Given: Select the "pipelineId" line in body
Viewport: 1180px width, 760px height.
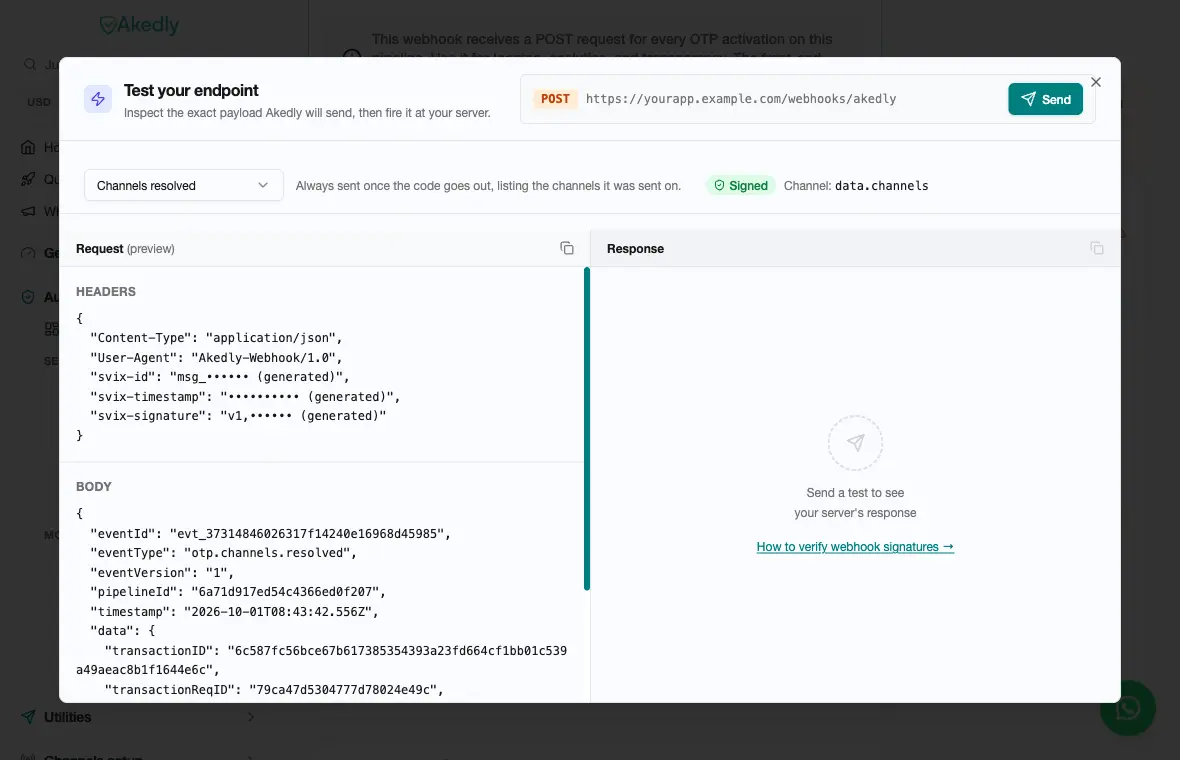Looking at the screenshot, I should pos(238,592).
